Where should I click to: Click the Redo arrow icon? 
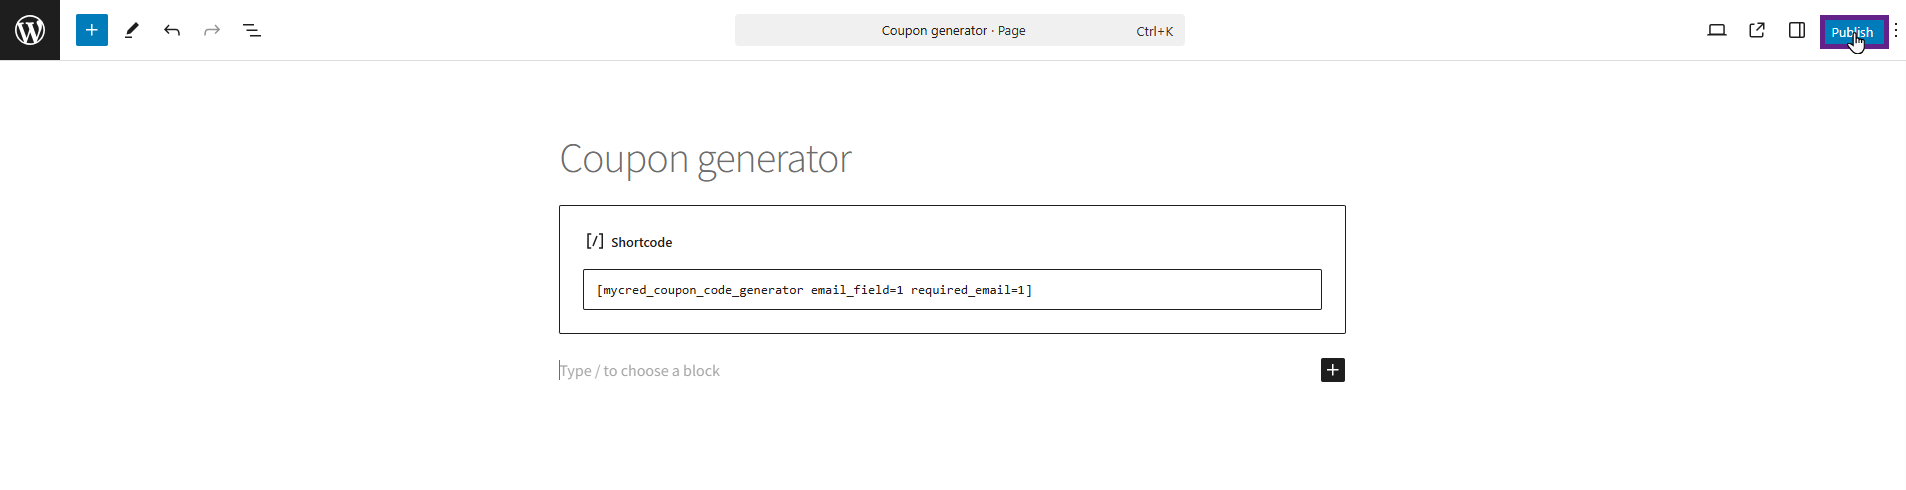[212, 30]
